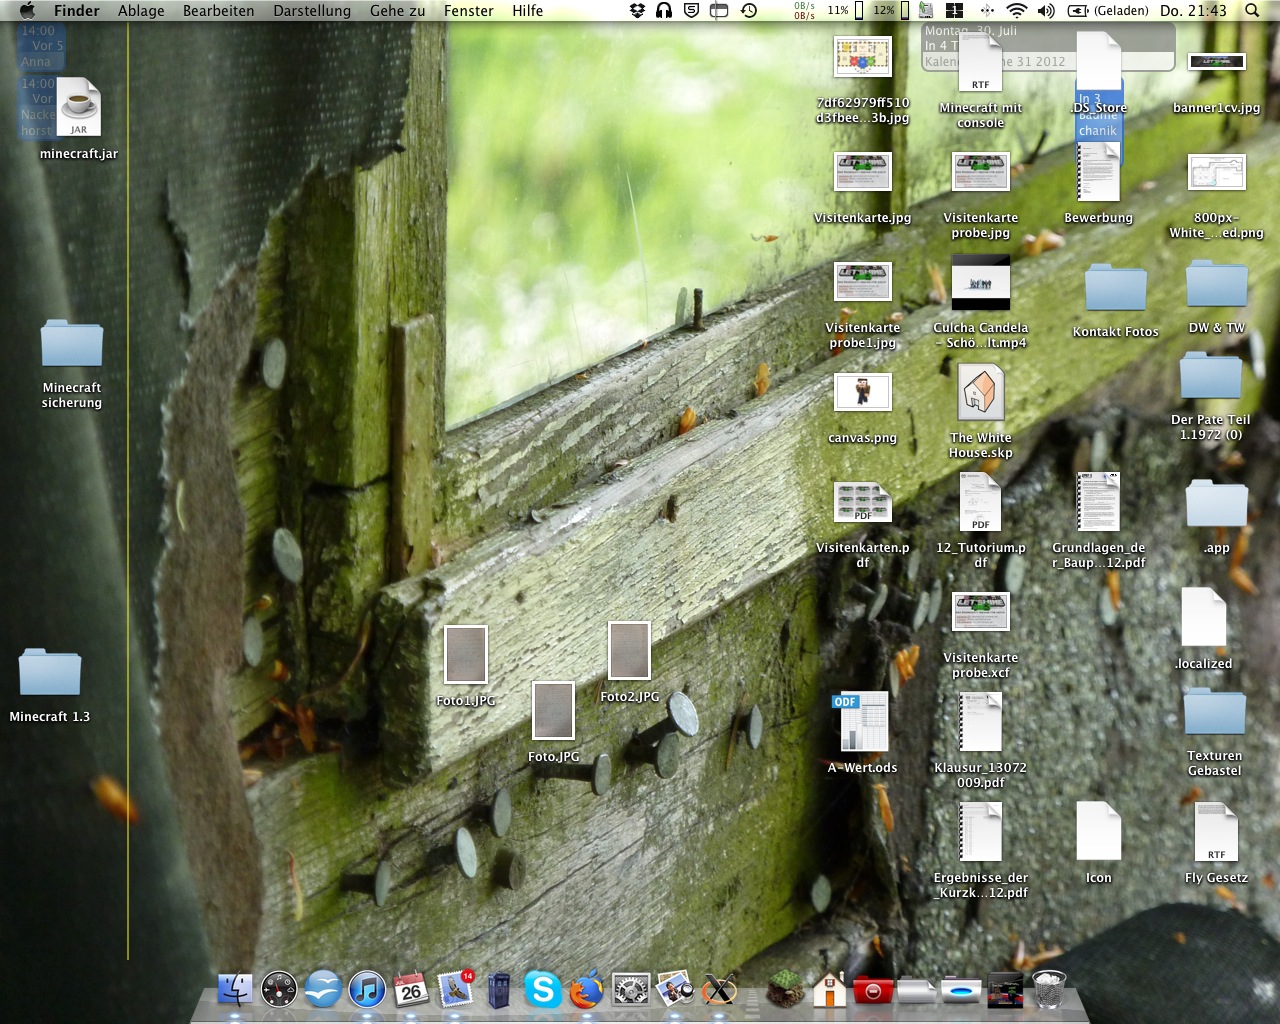This screenshot has width=1280, height=1024.
Task: Launch Firefox from the dock
Action: pyautogui.click(x=587, y=990)
